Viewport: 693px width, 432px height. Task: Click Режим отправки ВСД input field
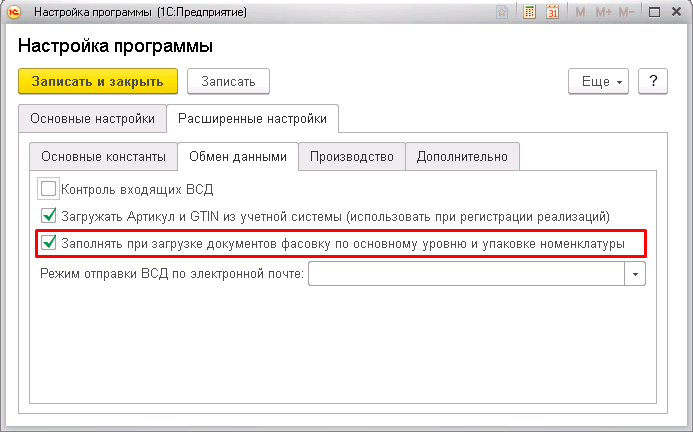(x=466, y=274)
